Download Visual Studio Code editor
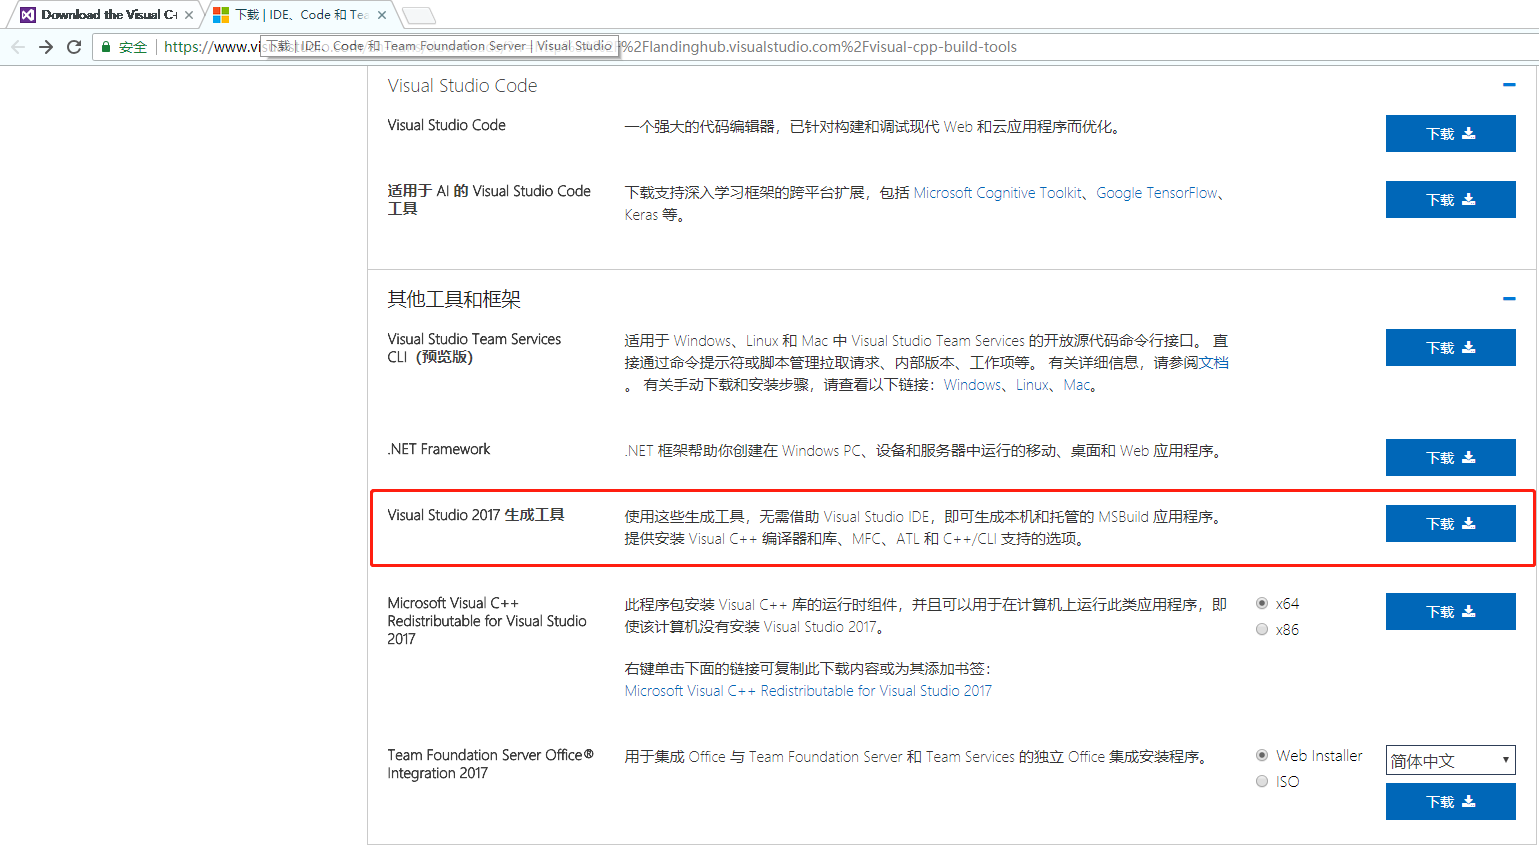This screenshot has height=854, width=1539. [x=1450, y=133]
